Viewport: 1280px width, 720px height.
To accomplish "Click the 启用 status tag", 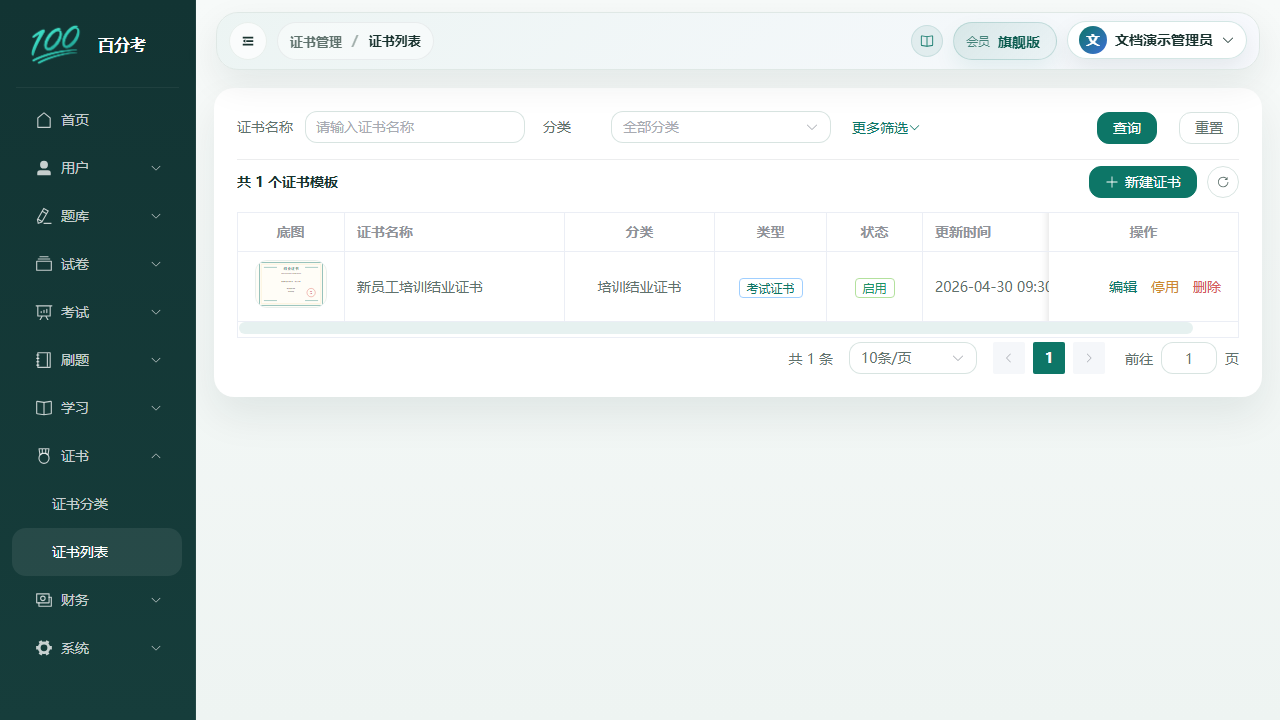I will click(875, 288).
